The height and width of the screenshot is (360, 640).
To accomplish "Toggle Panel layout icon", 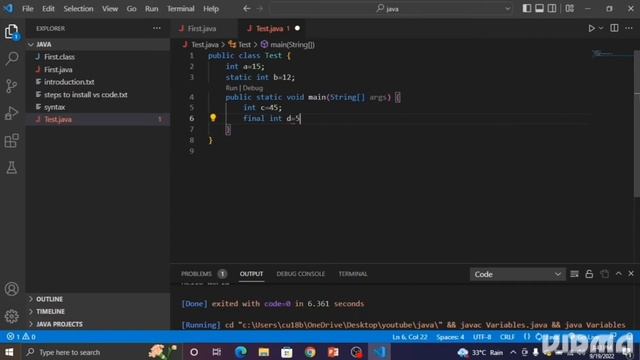I will pyautogui.click(x=539, y=8).
